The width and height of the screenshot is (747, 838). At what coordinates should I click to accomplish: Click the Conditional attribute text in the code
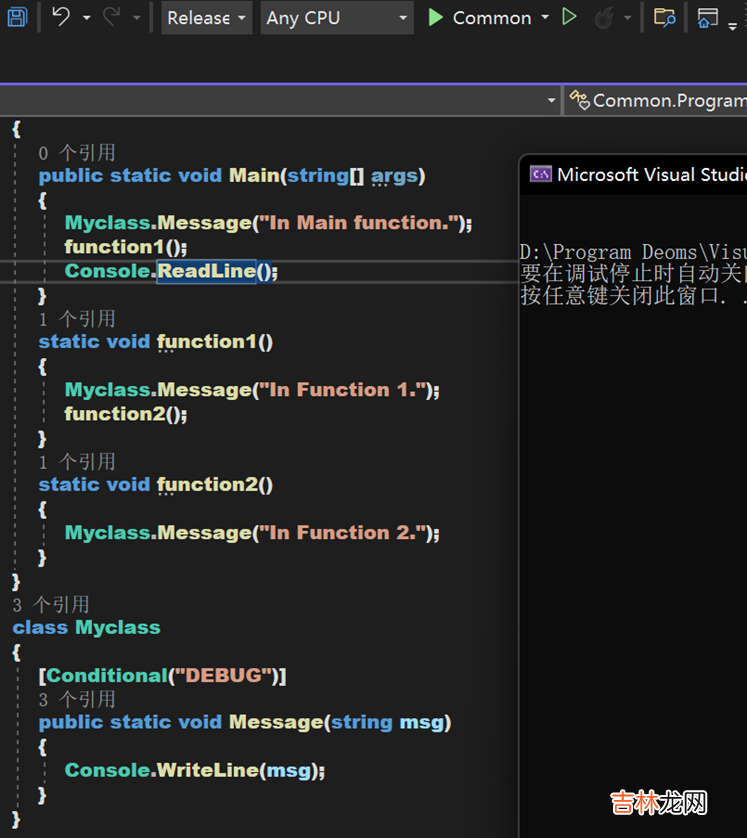tap(107, 675)
